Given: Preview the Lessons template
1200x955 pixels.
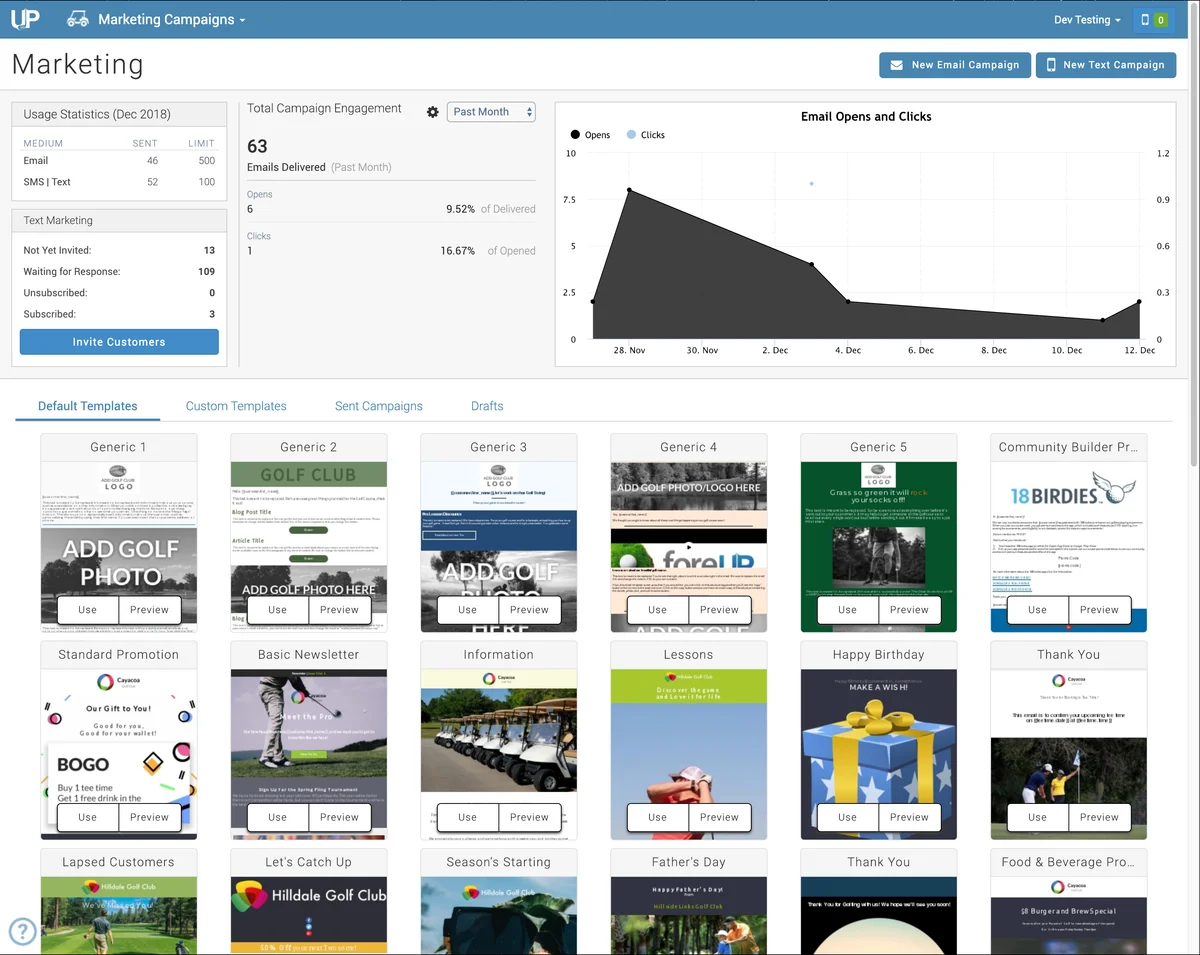Looking at the screenshot, I should (720, 817).
